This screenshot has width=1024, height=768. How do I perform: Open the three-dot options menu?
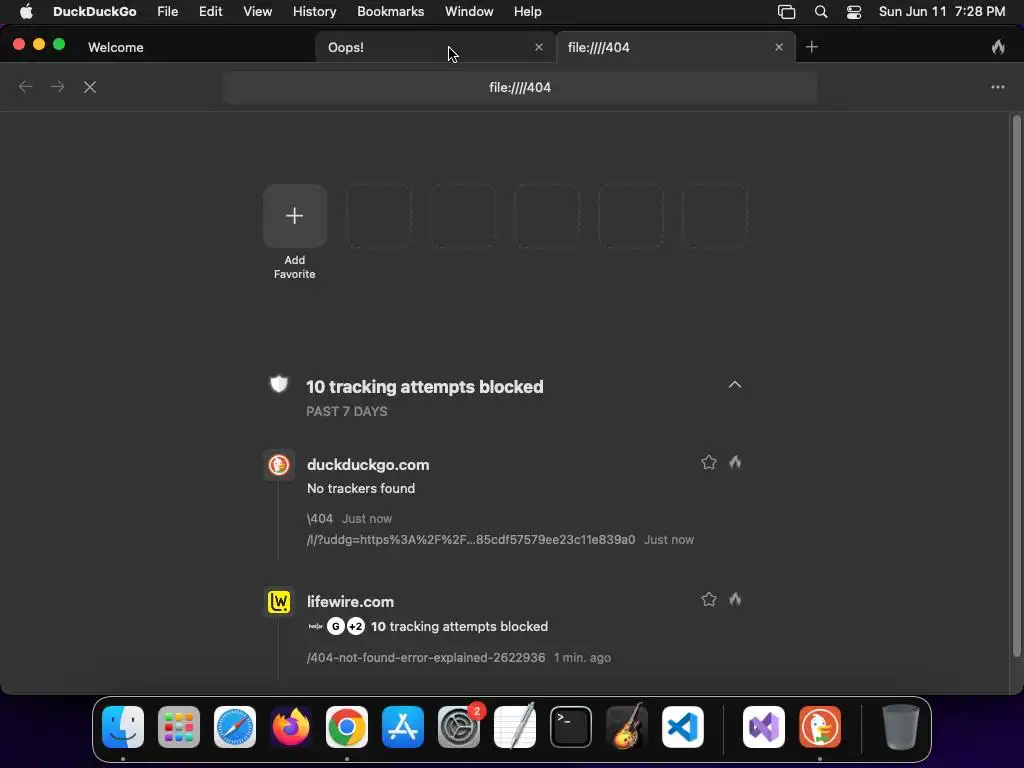click(x=998, y=87)
